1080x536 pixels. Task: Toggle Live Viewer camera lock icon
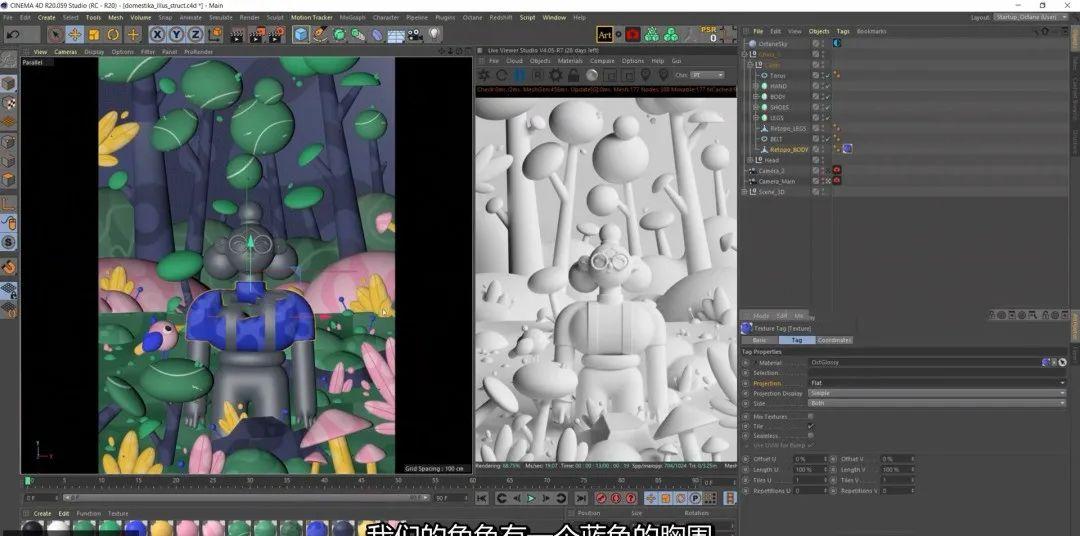(x=573, y=75)
